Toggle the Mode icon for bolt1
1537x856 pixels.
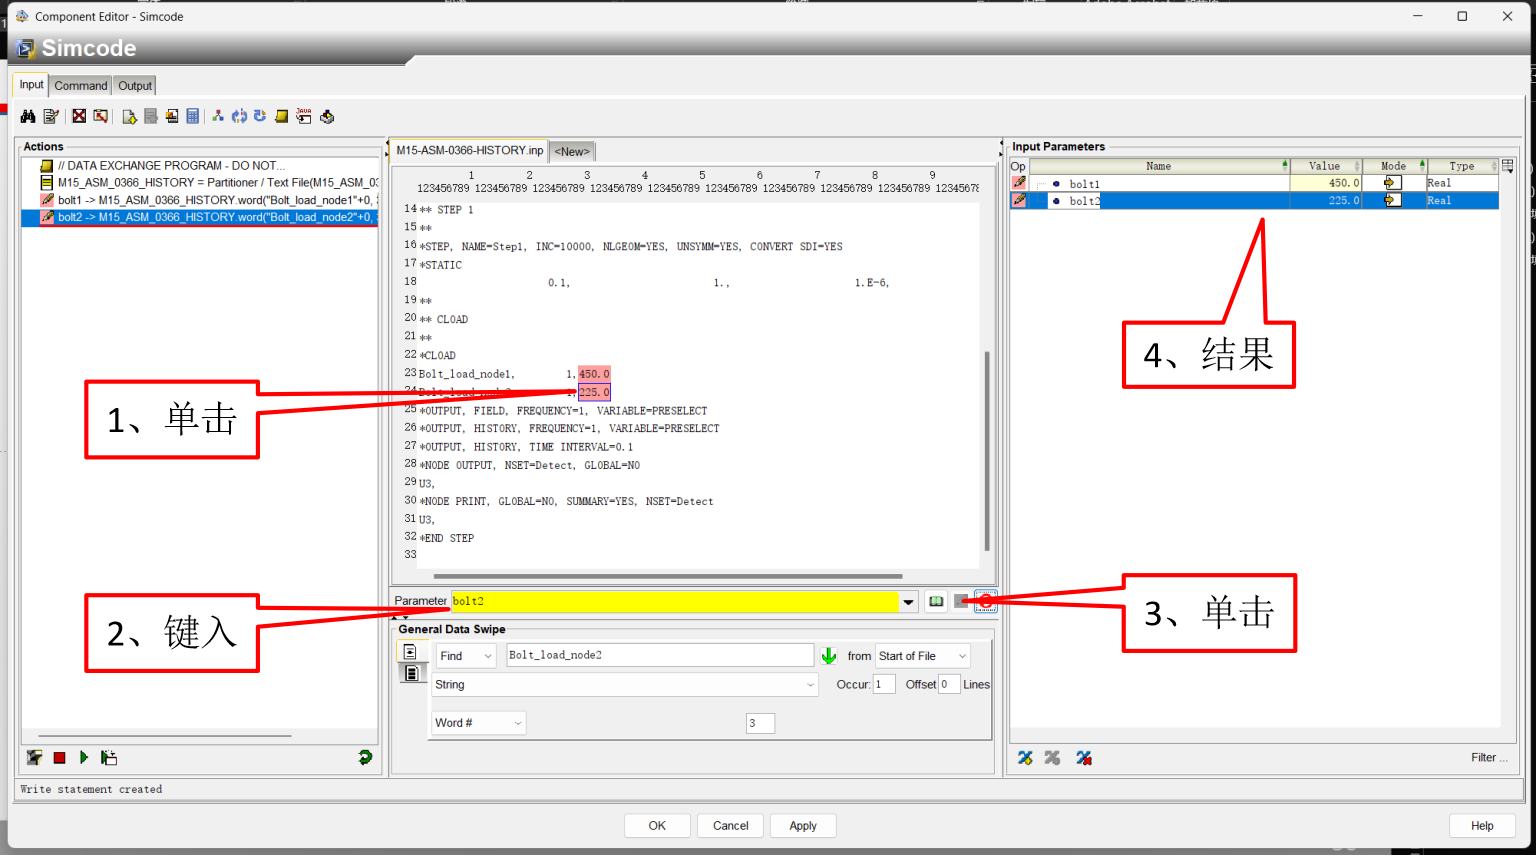click(x=1391, y=183)
